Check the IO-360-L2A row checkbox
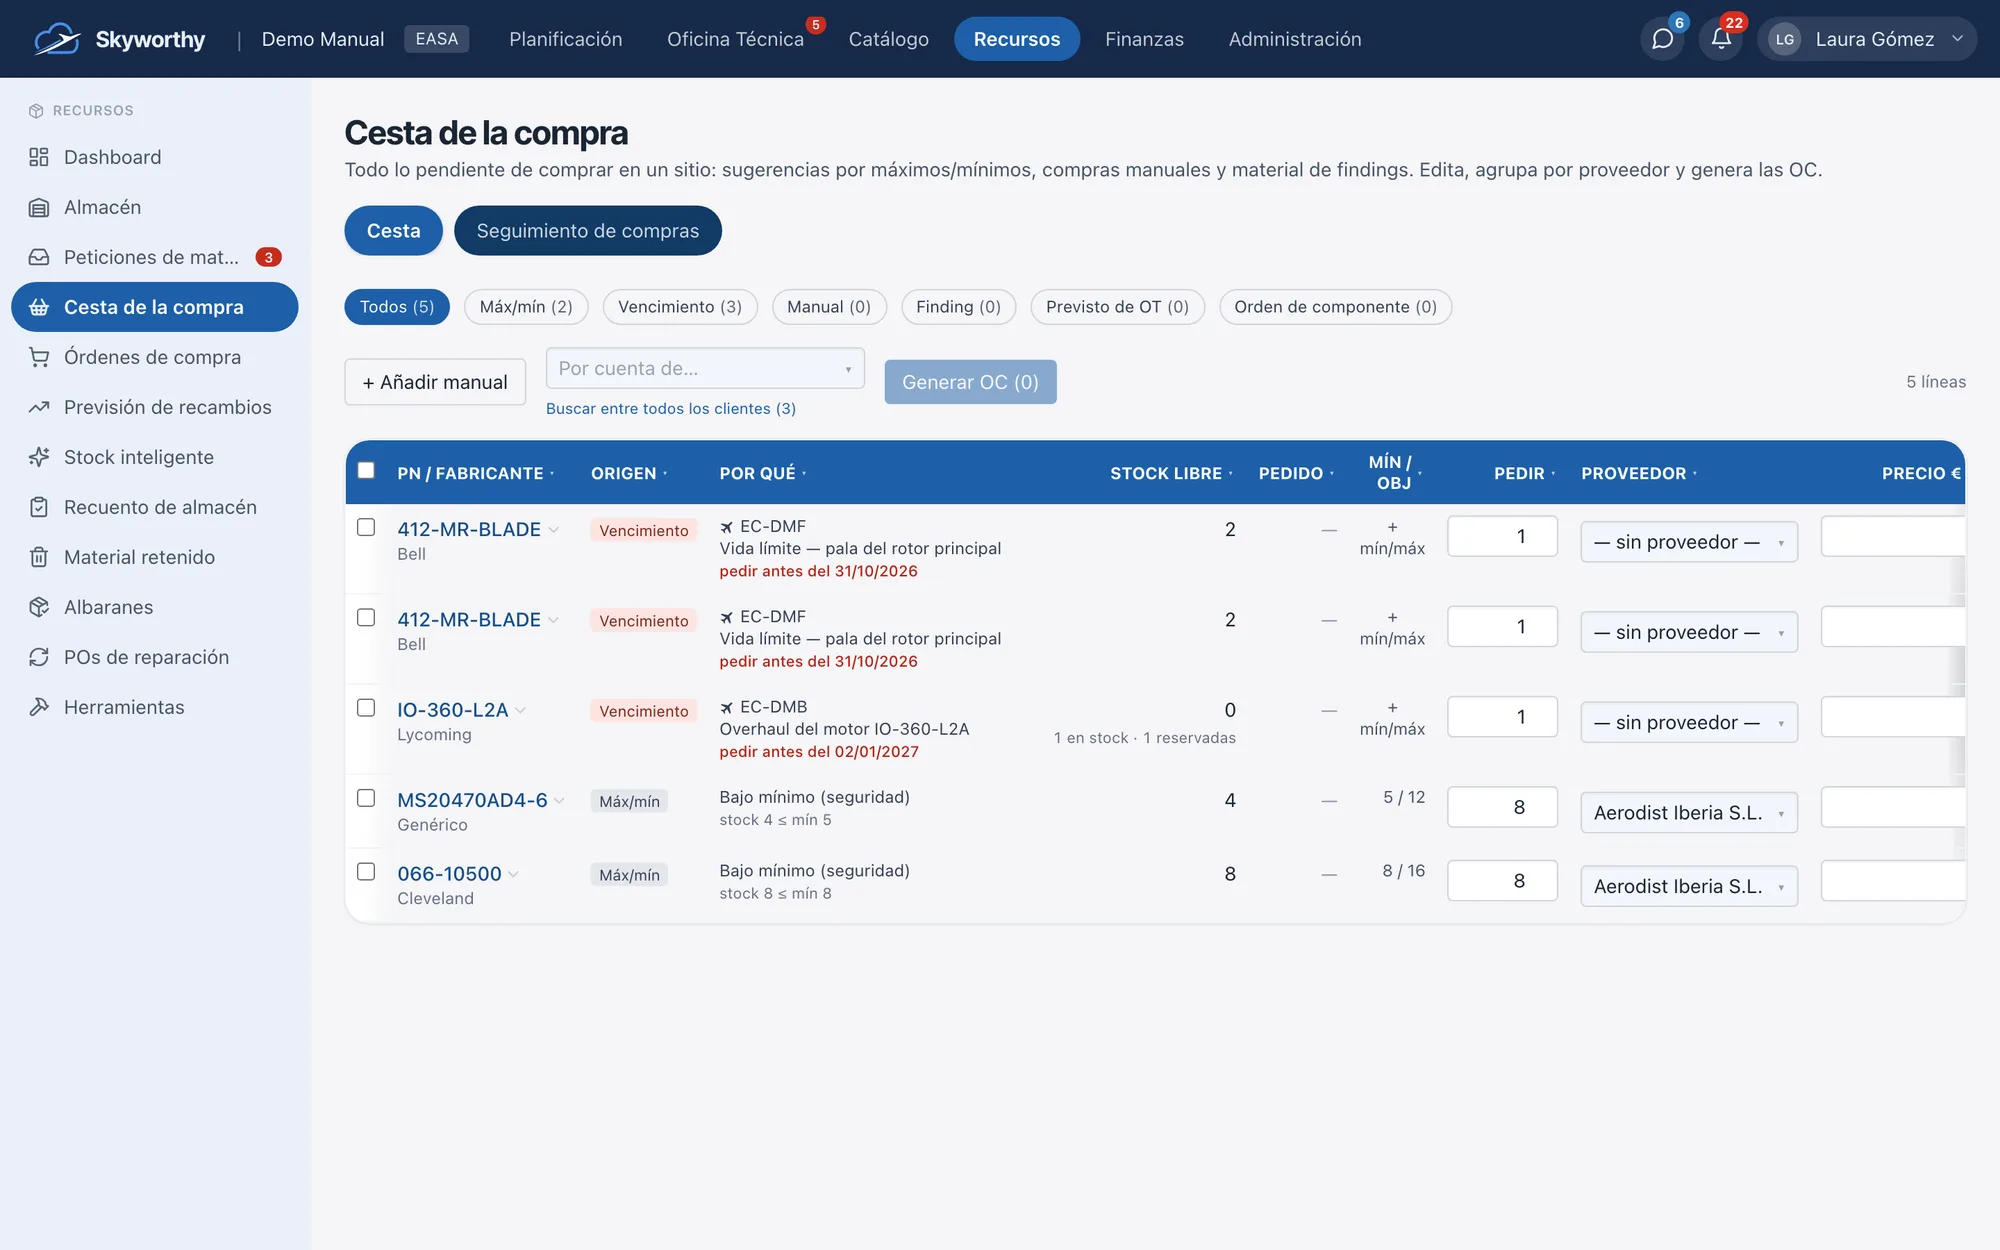This screenshot has width=2000, height=1250. click(x=366, y=707)
